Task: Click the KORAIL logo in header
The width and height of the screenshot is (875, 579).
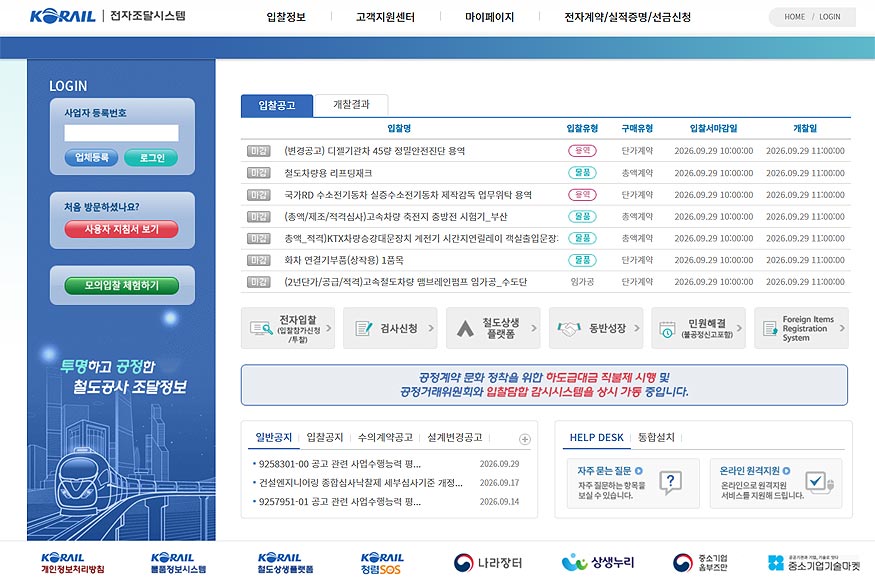Action: tap(62, 16)
